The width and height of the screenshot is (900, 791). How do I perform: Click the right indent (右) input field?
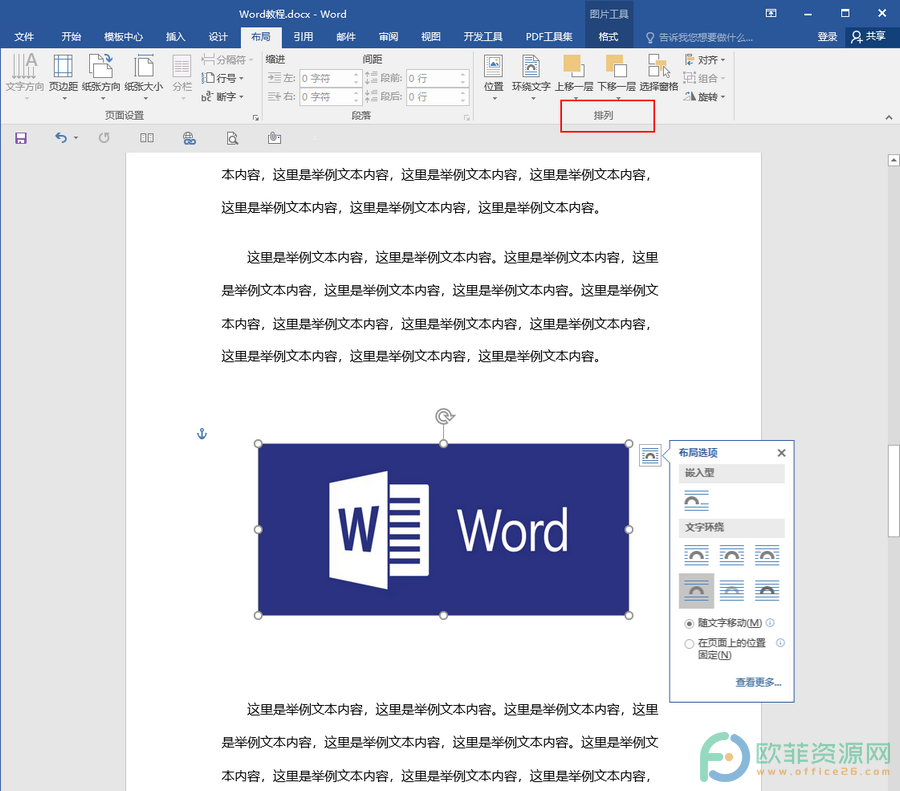[330, 96]
